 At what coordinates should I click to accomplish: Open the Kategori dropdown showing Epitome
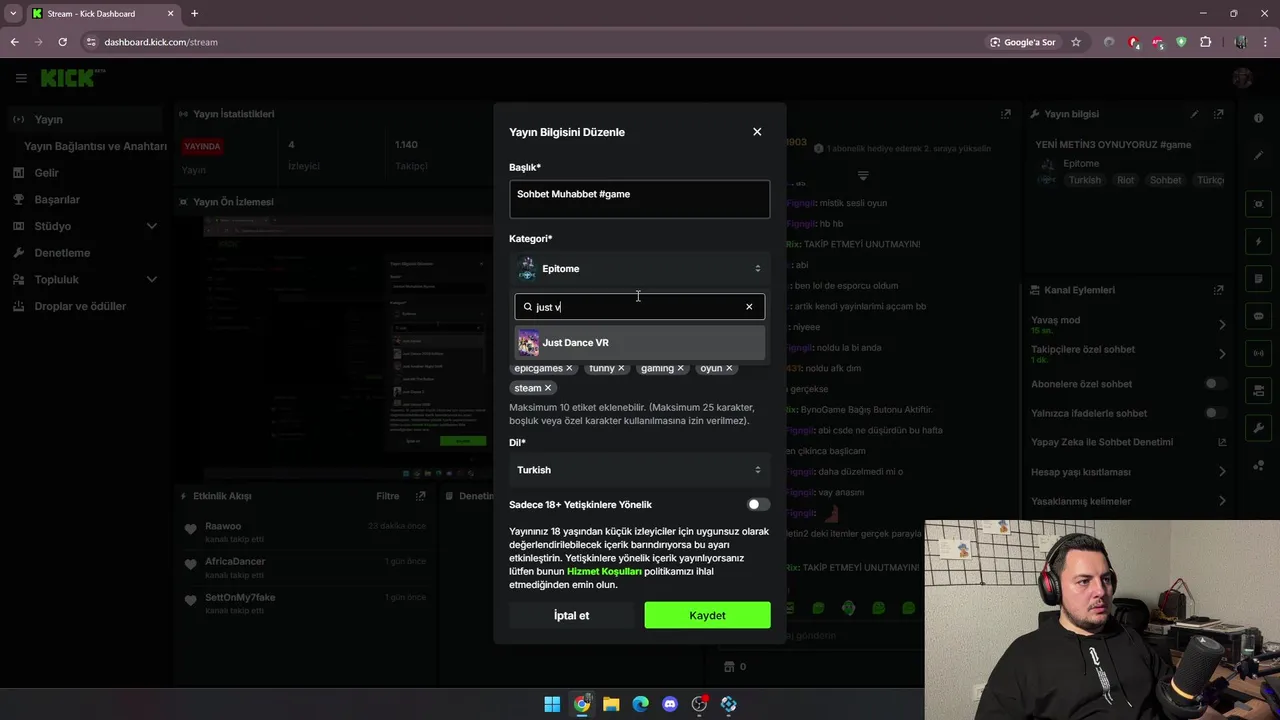click(640, 268)
